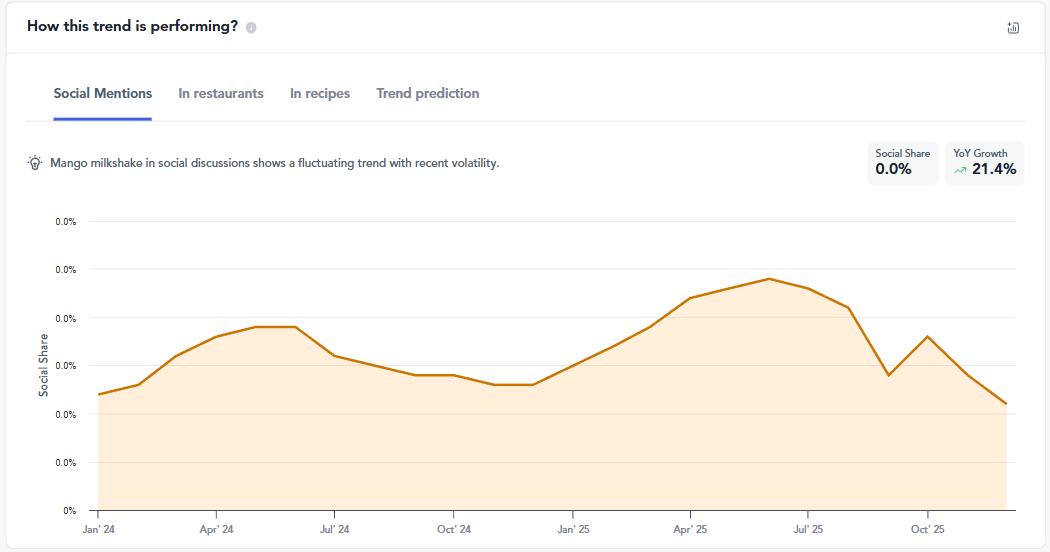This screenshot has height=552, width=1050.
Task: Select the Oct' 25 axis label
Action: click(x=927, y=529)
